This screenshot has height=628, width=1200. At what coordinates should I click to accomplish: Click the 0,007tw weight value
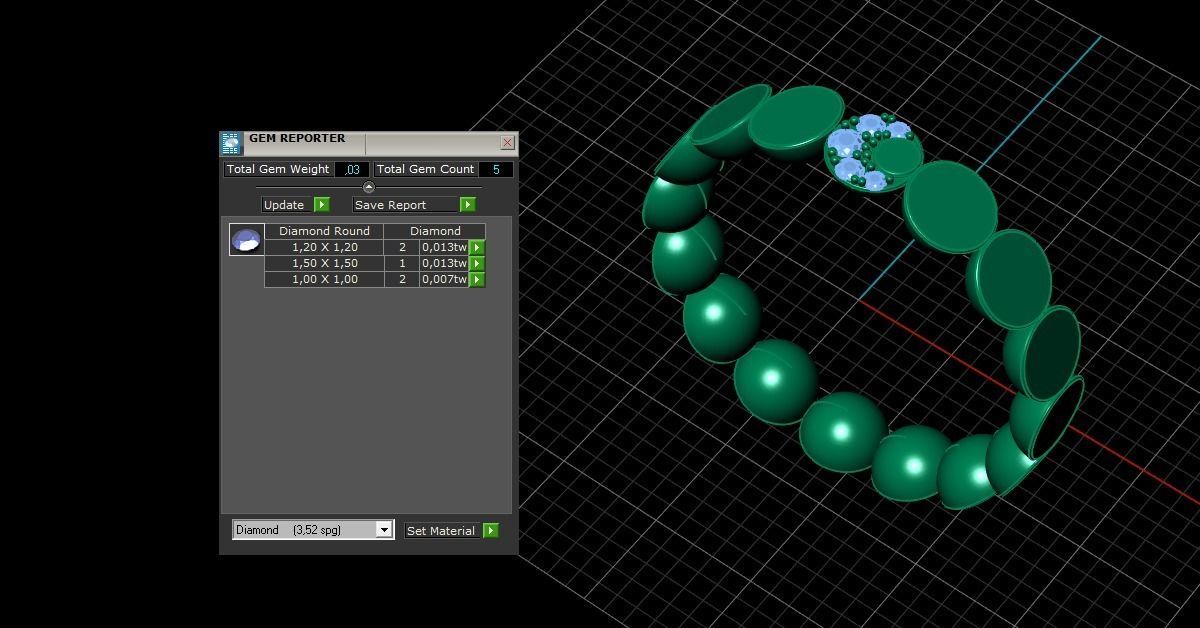point(444,279)
